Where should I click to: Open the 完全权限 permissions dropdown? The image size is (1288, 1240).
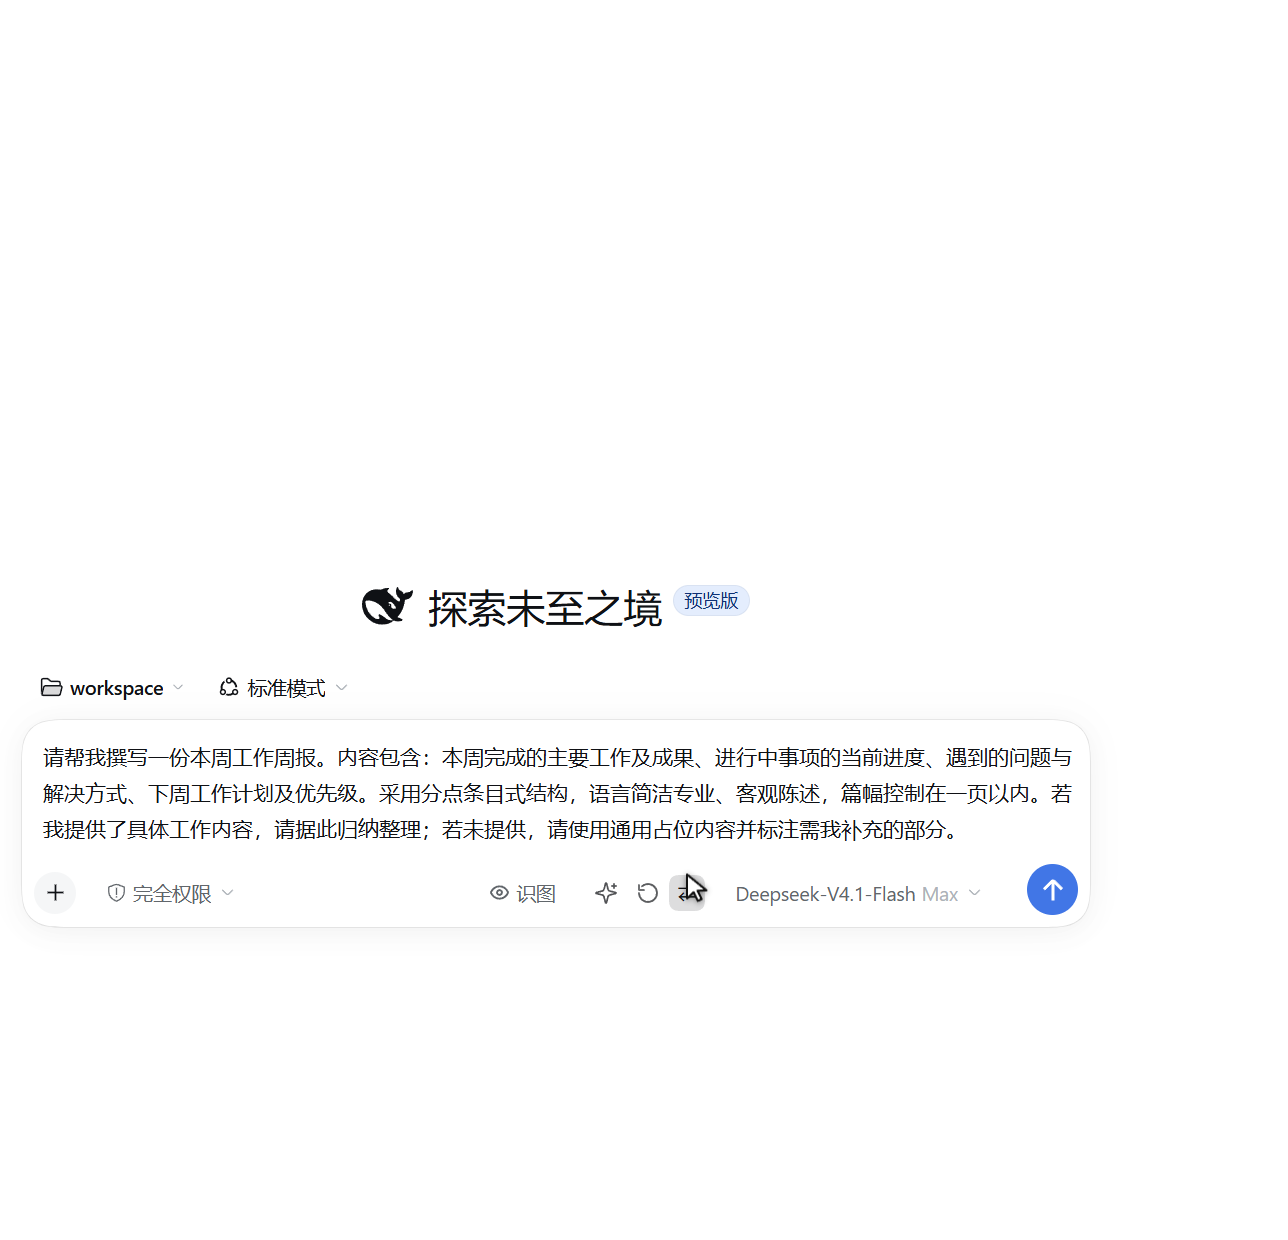(170, 893)
